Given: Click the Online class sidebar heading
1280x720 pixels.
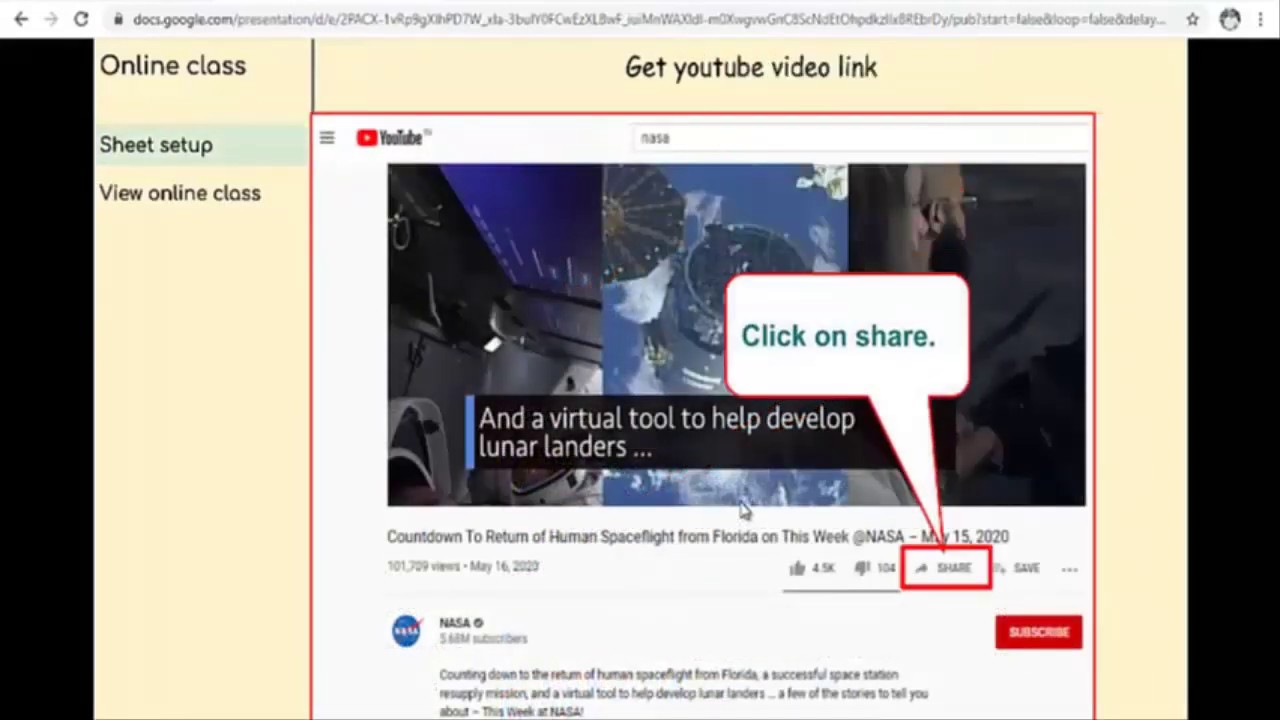Looking at the screenshot, I should click(x=173, y=66).
